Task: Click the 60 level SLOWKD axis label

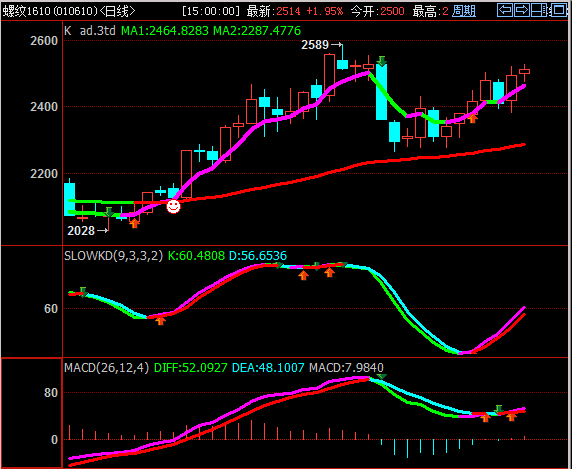Action: (51, 309)
